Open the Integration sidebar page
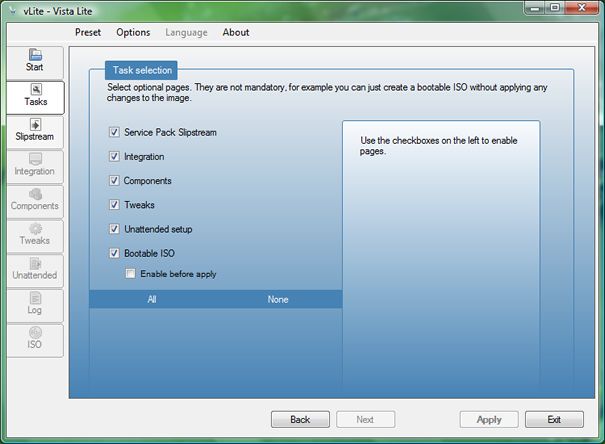Viewport: 605px width, 444px height. [35, 166]
